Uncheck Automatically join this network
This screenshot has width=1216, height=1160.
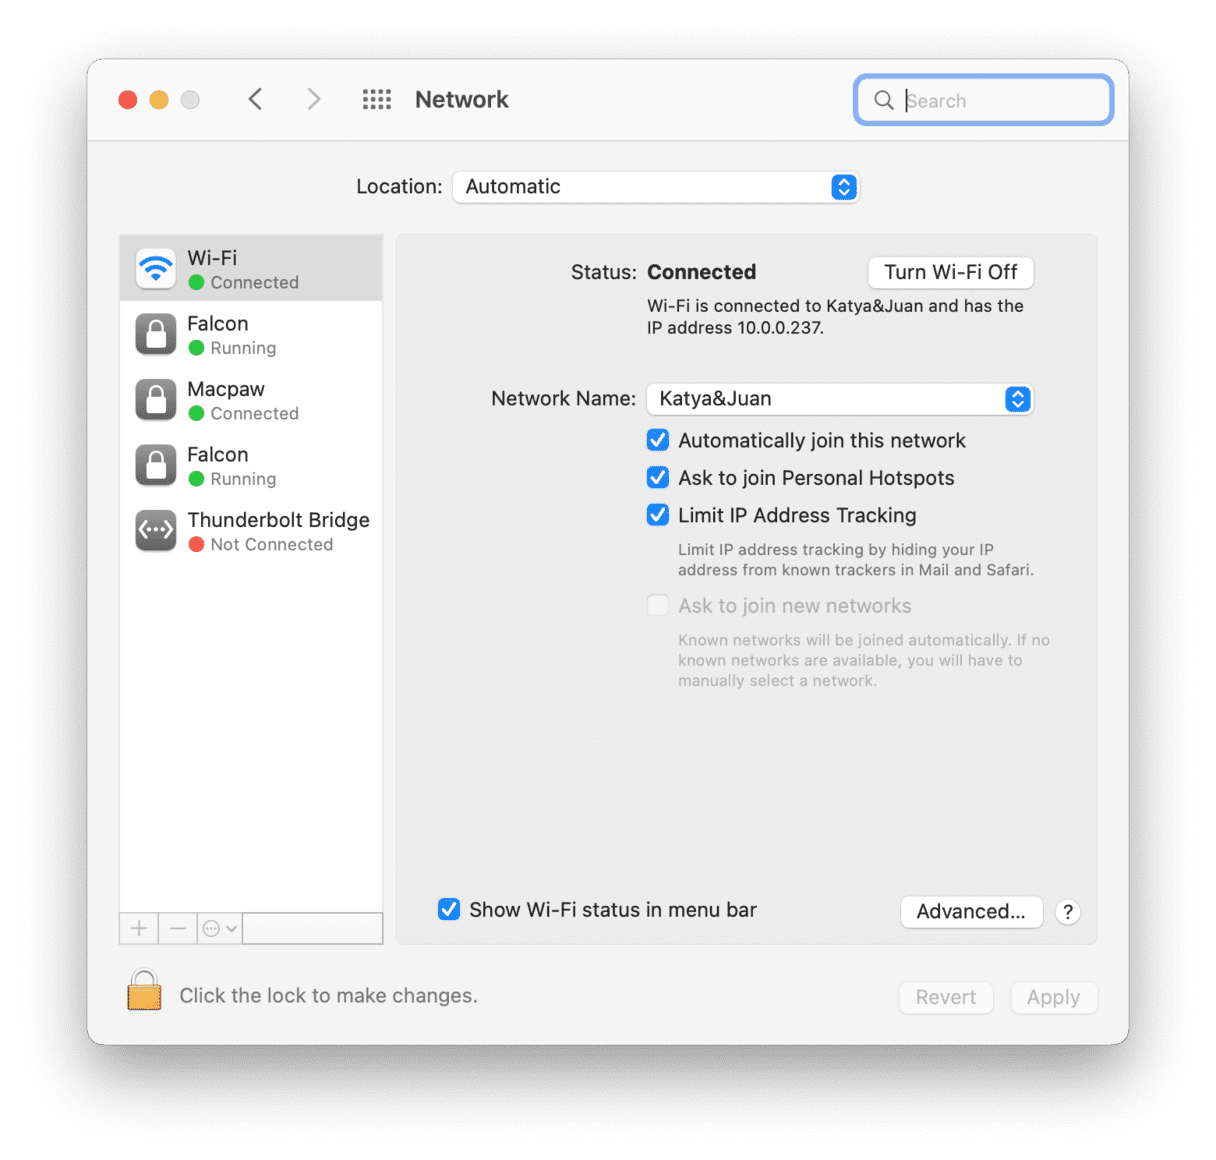658,440
